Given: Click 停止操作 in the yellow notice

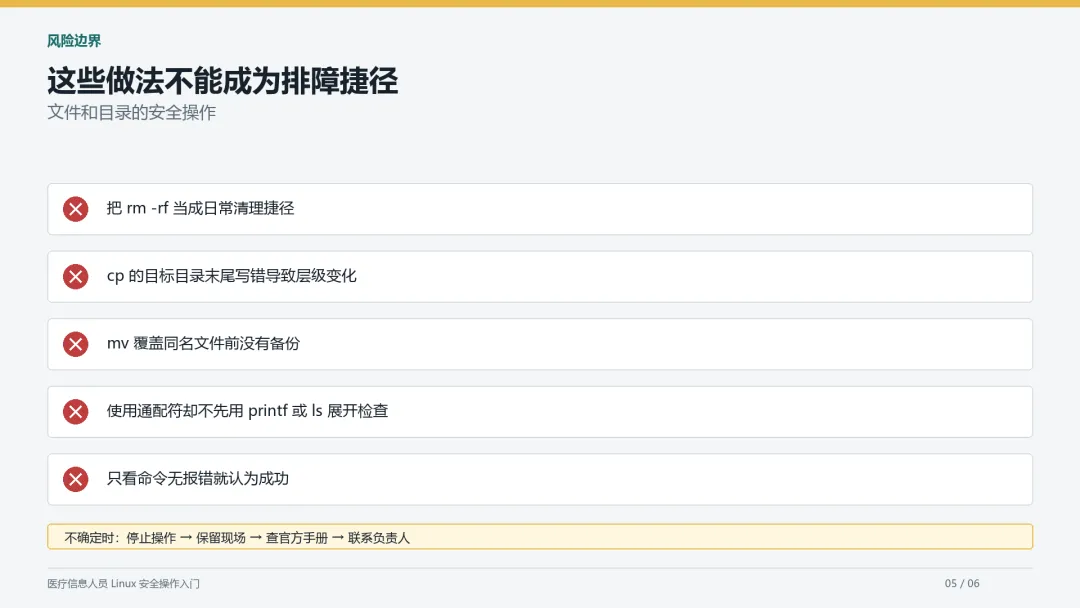Looking at the screenshot, I should tap(151, 538).
